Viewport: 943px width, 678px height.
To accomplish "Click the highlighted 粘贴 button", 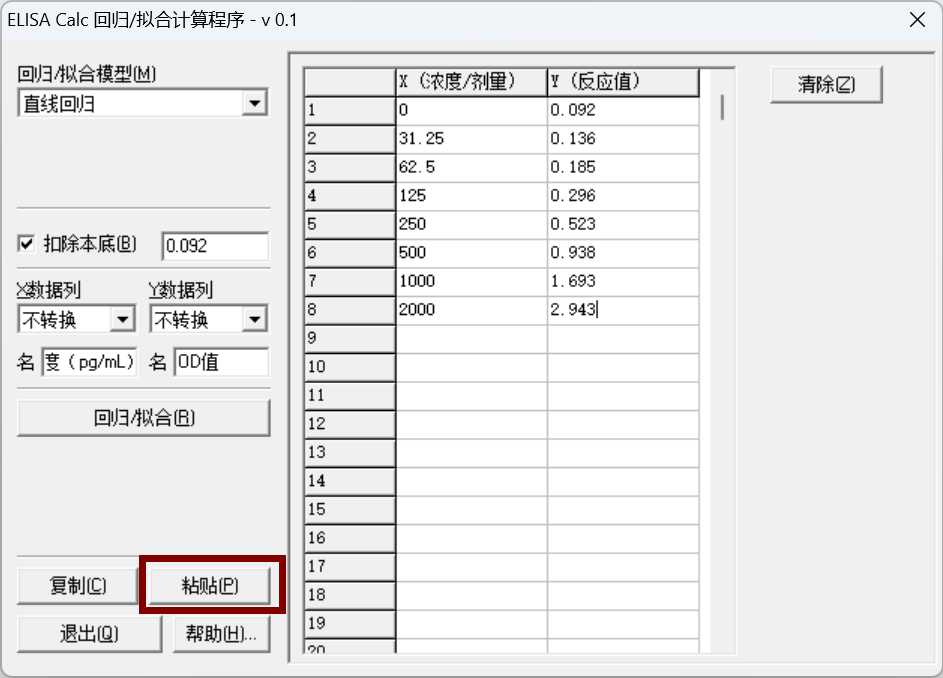I will 212,585.
